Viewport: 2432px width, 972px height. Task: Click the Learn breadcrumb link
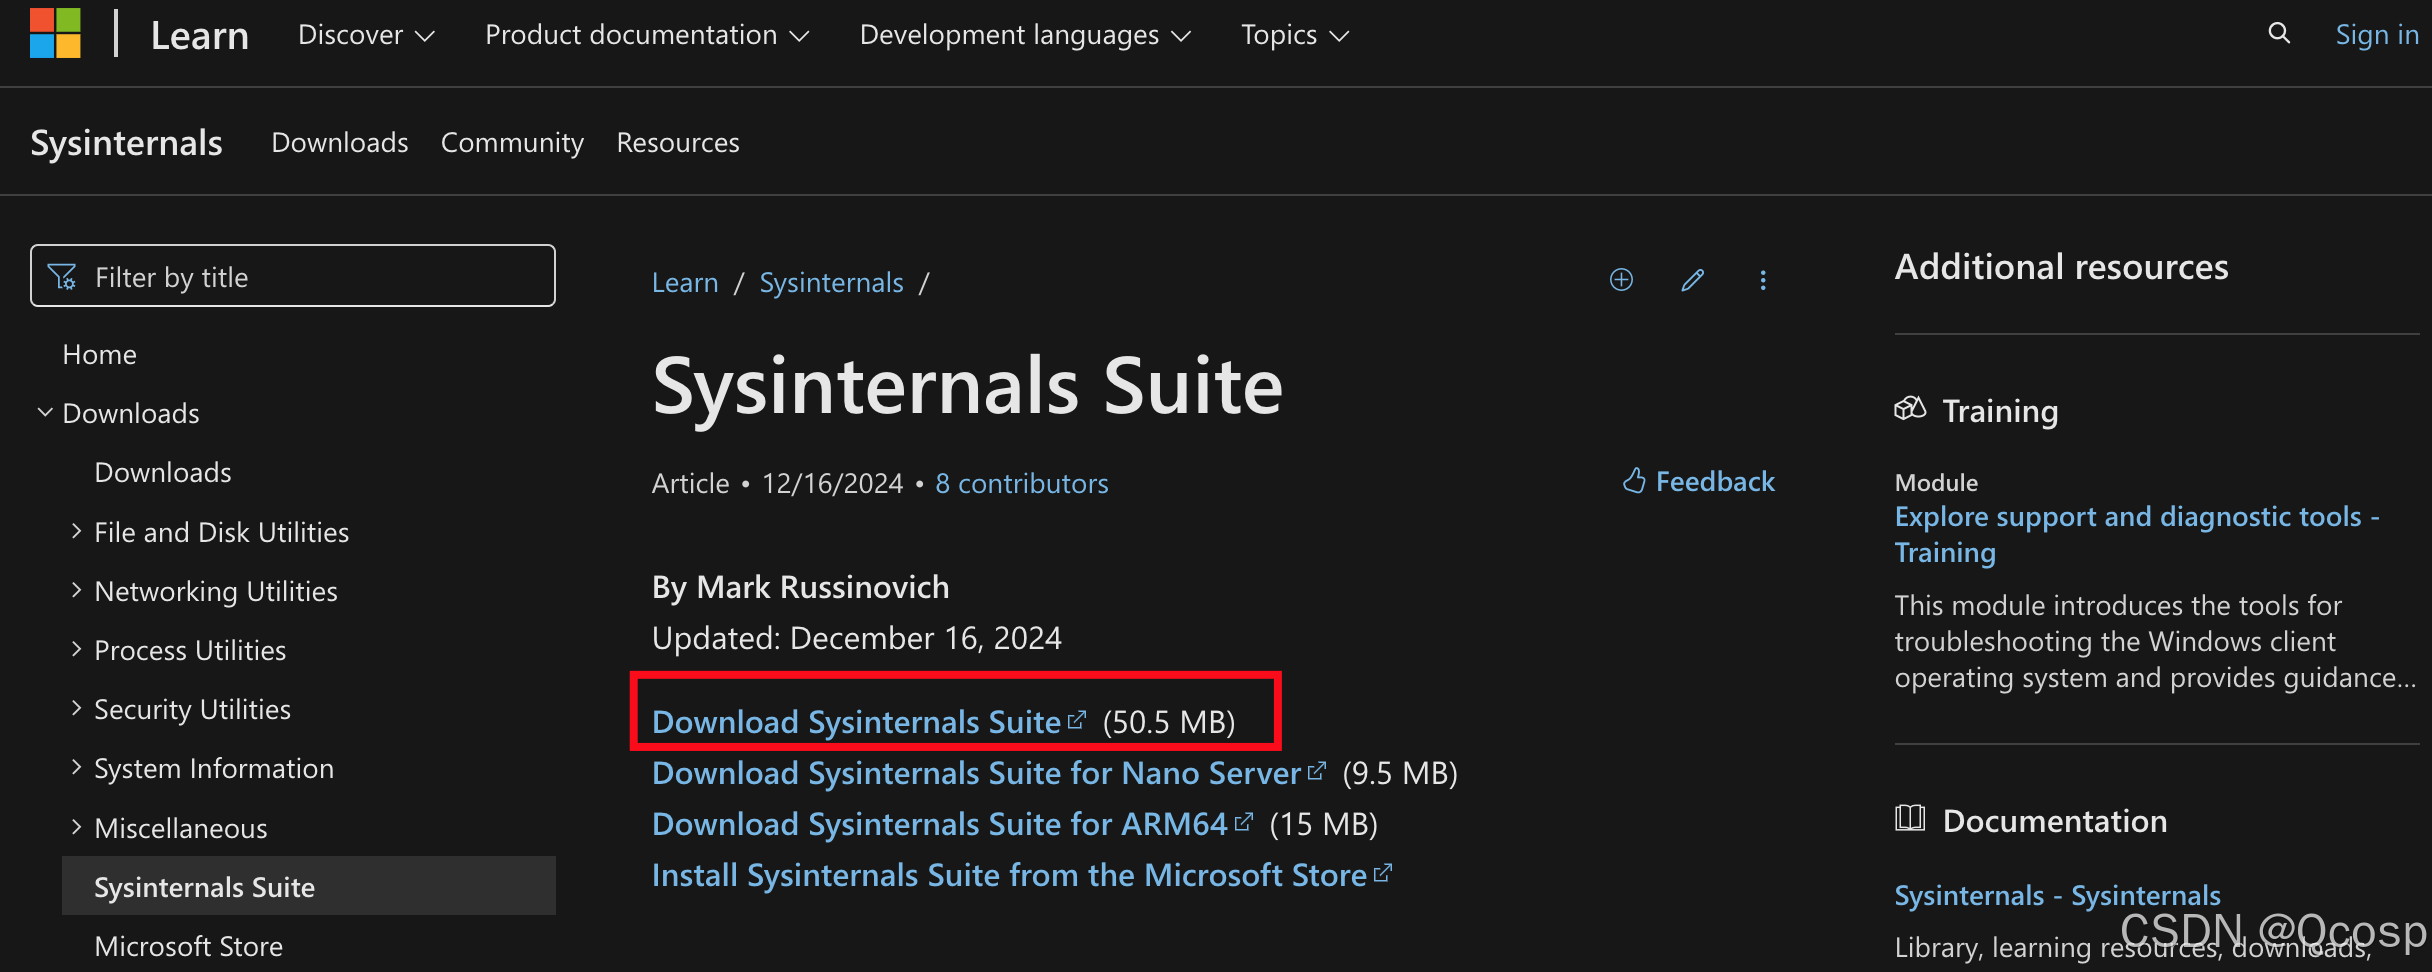(x=685, y=283)
